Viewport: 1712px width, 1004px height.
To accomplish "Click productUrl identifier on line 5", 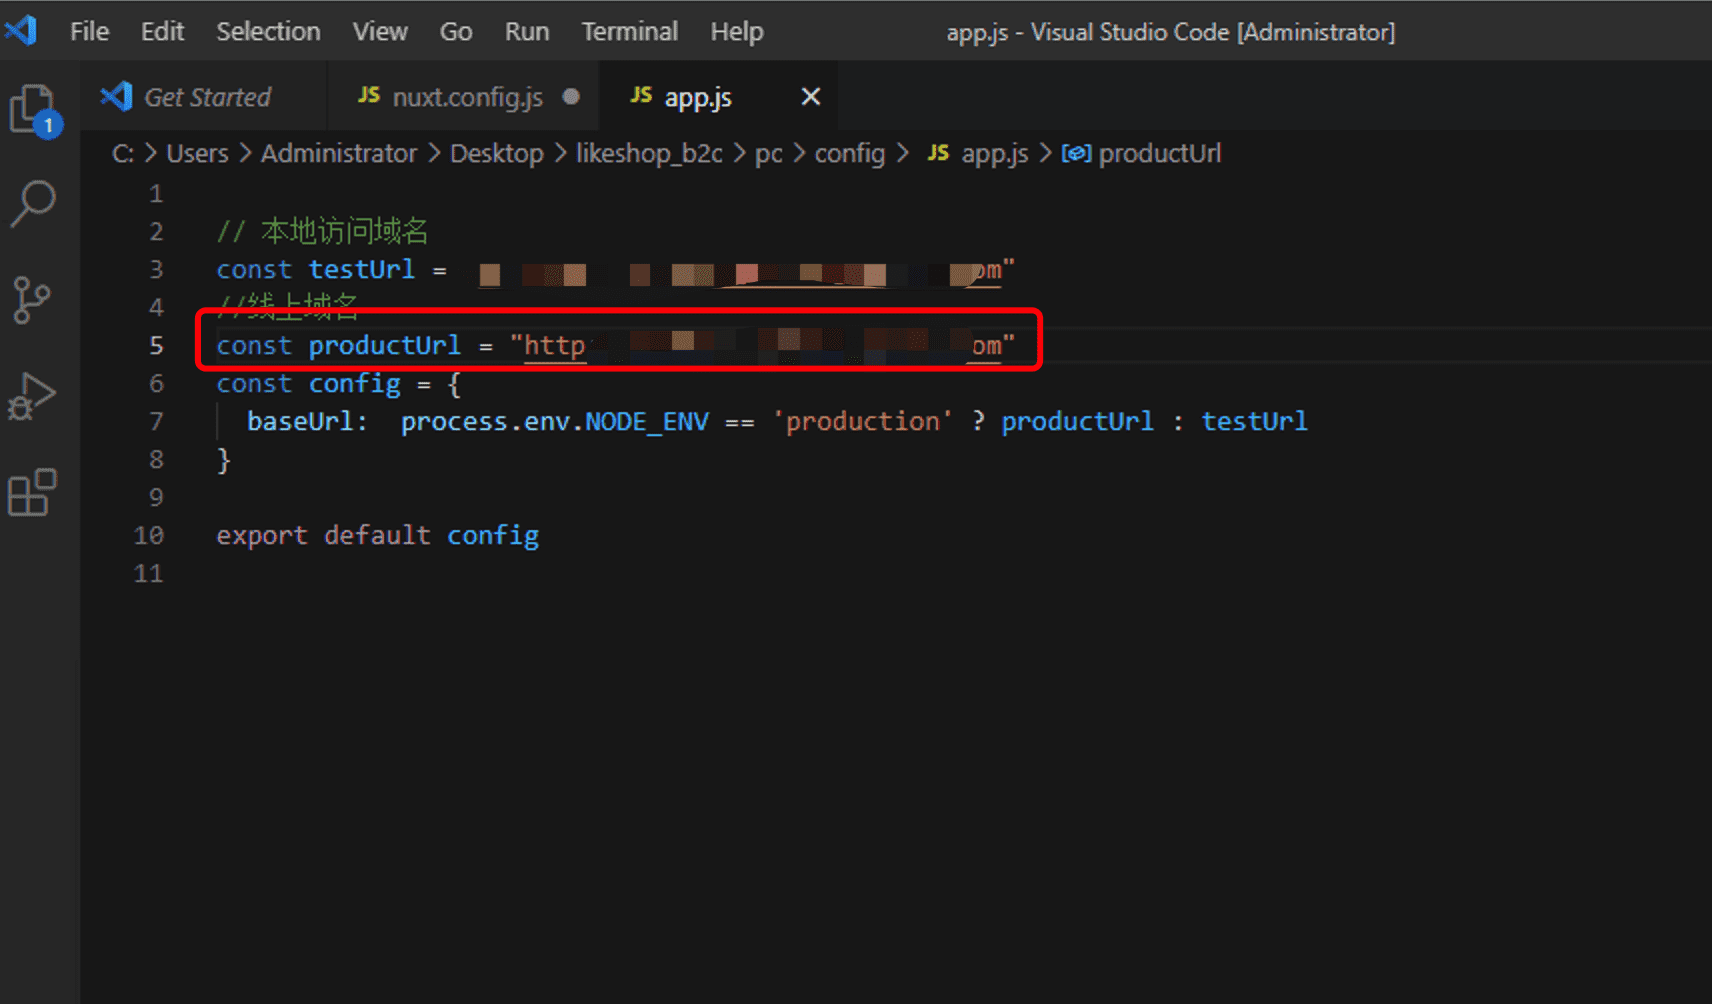I will pos(385,346).
